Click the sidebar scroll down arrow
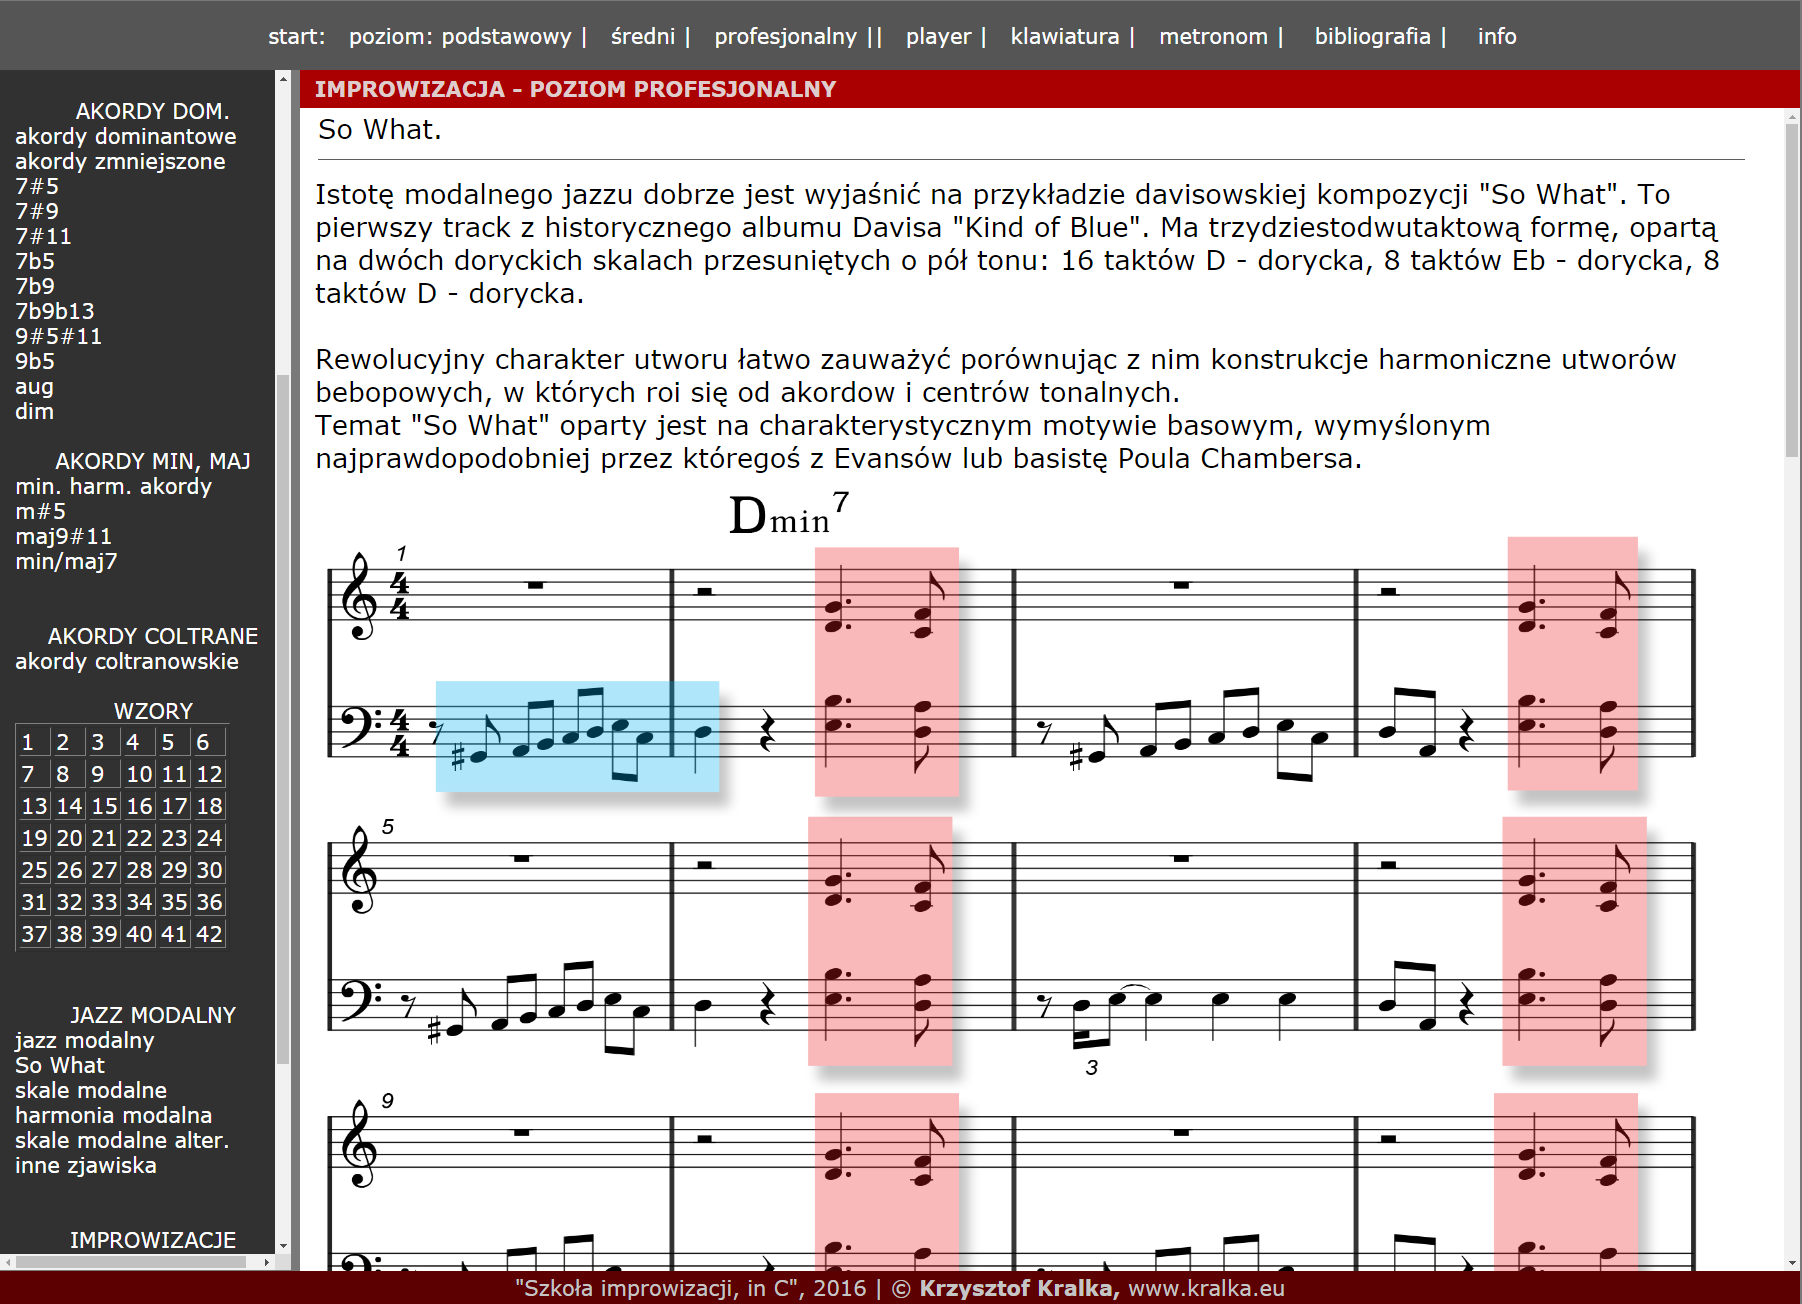The image size is (1802, 1304). pyautogui.click(x=283, y=1245)
